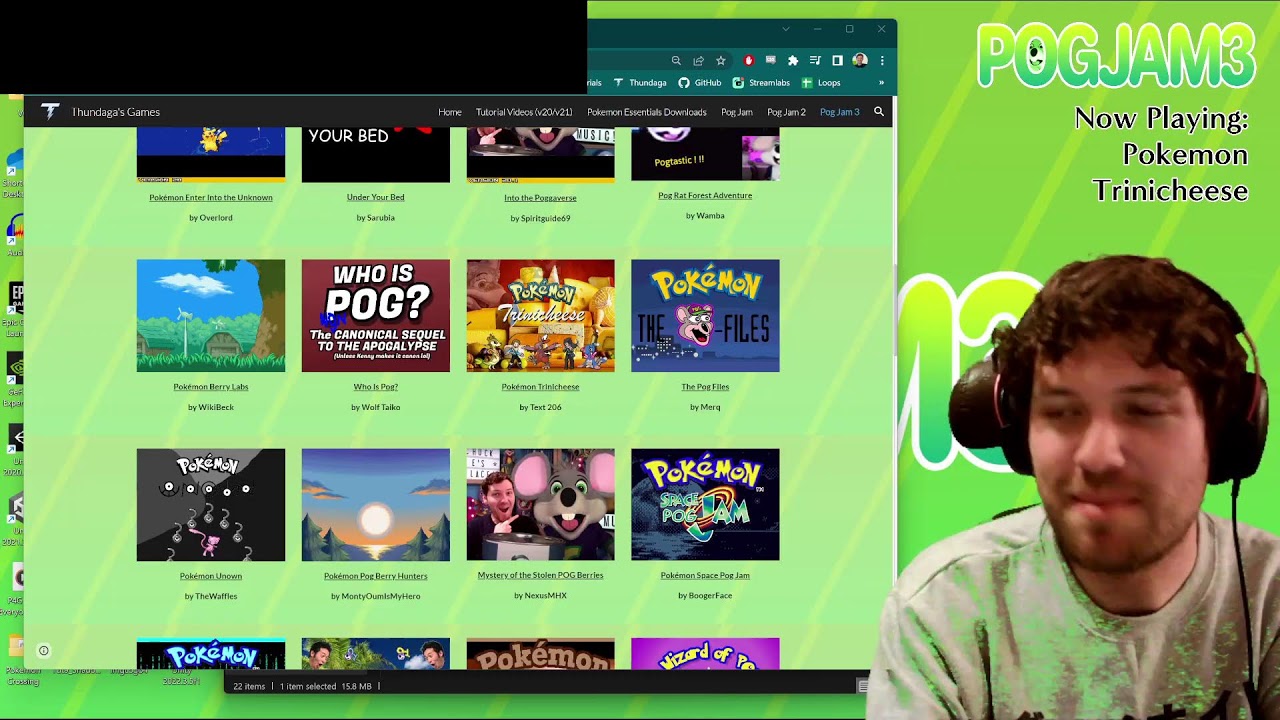1280x720 pixels.
Task: Open the profile avatar in Chrome
Action: pyautogui.click(x=859, y=61)
